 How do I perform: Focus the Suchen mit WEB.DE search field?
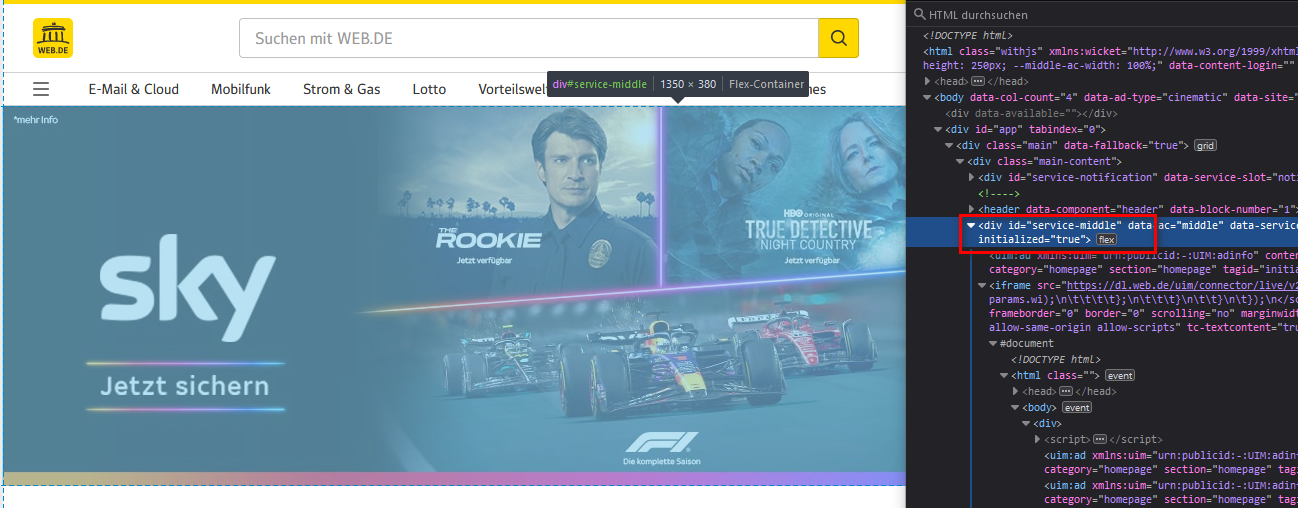pyautogui.click(x=529, y=38)
